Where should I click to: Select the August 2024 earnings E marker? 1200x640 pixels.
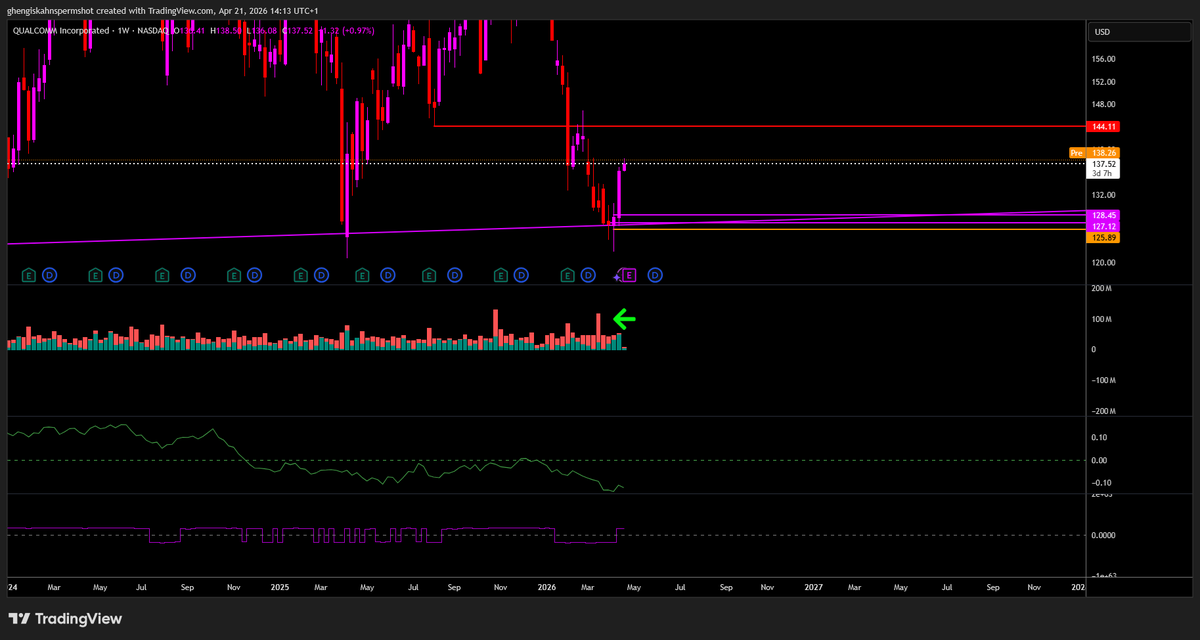pyautogui.click(x=164, y=274)
